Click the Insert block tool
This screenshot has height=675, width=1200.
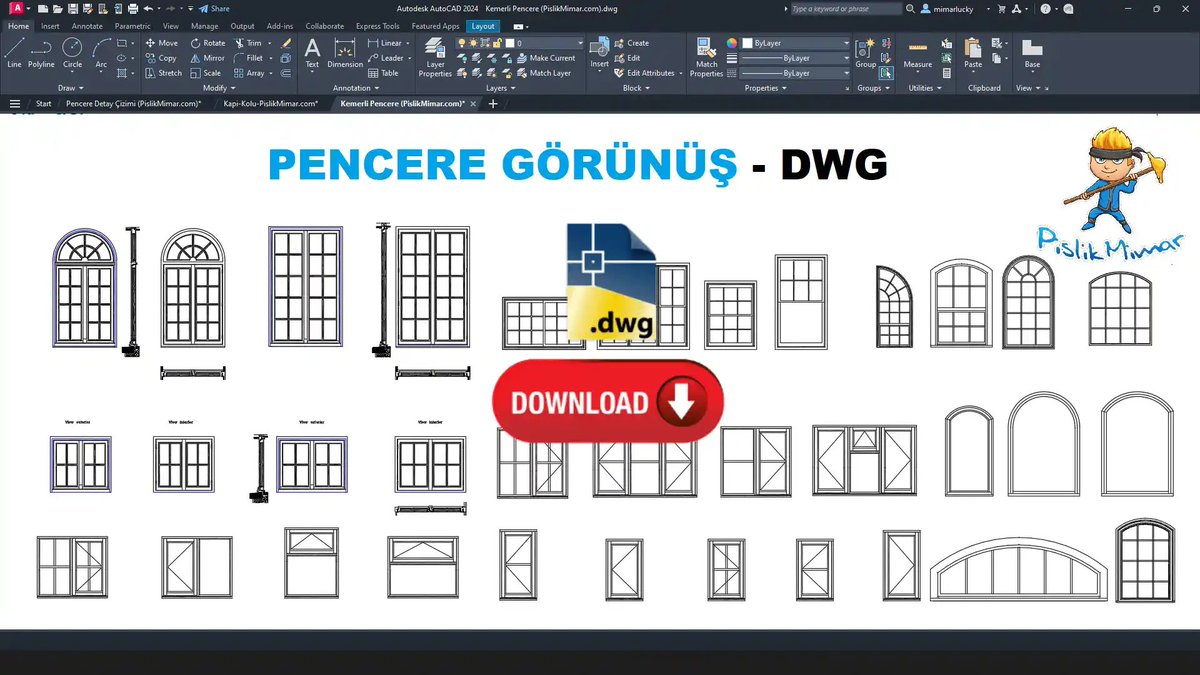point(599,53)
